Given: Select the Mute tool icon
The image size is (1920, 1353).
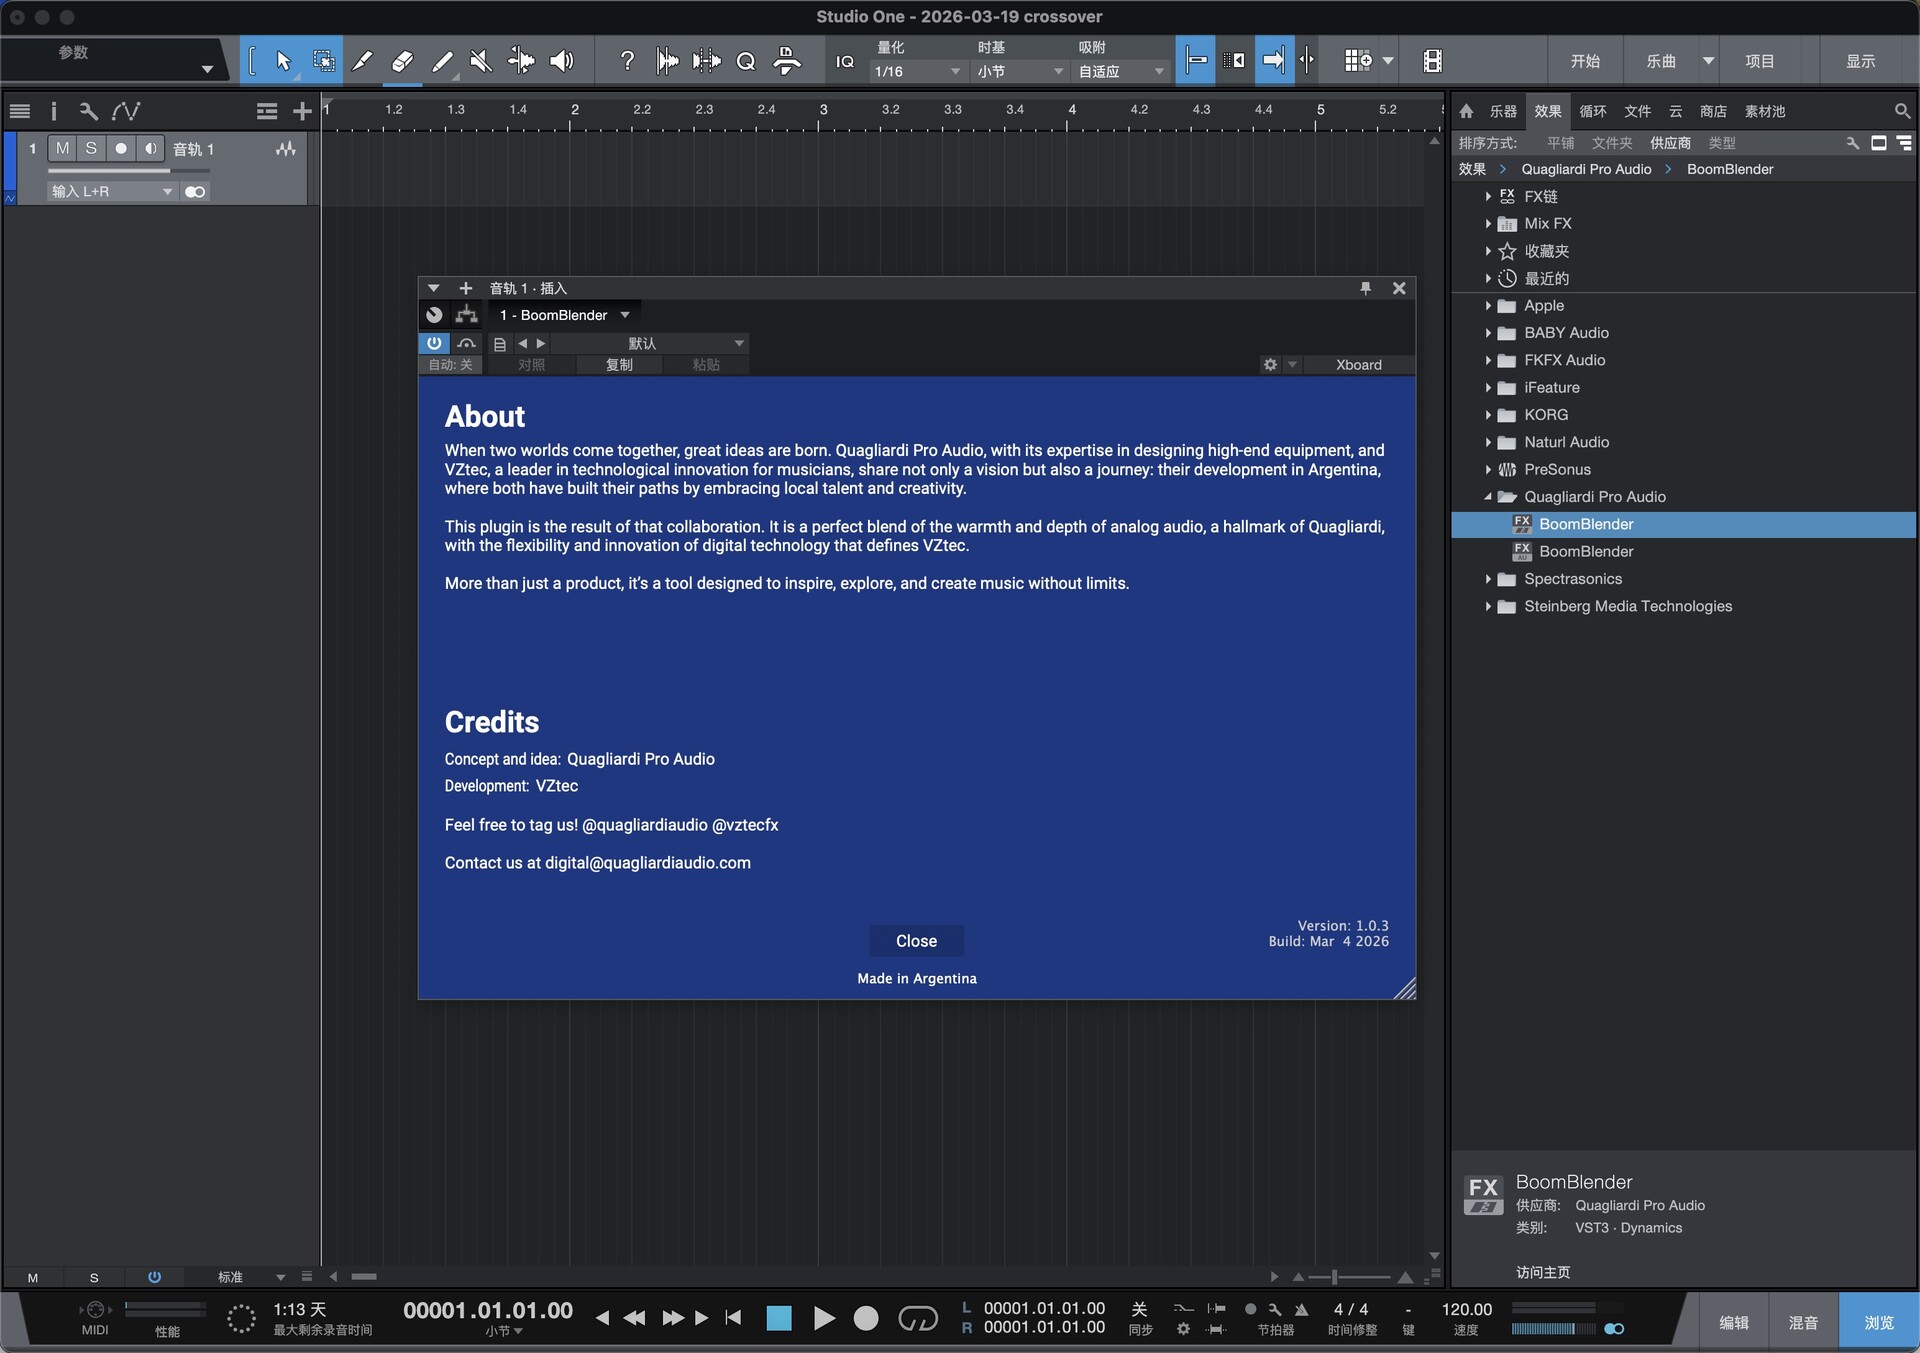Looking at the screenshot, I should click(x=481, y=61).
